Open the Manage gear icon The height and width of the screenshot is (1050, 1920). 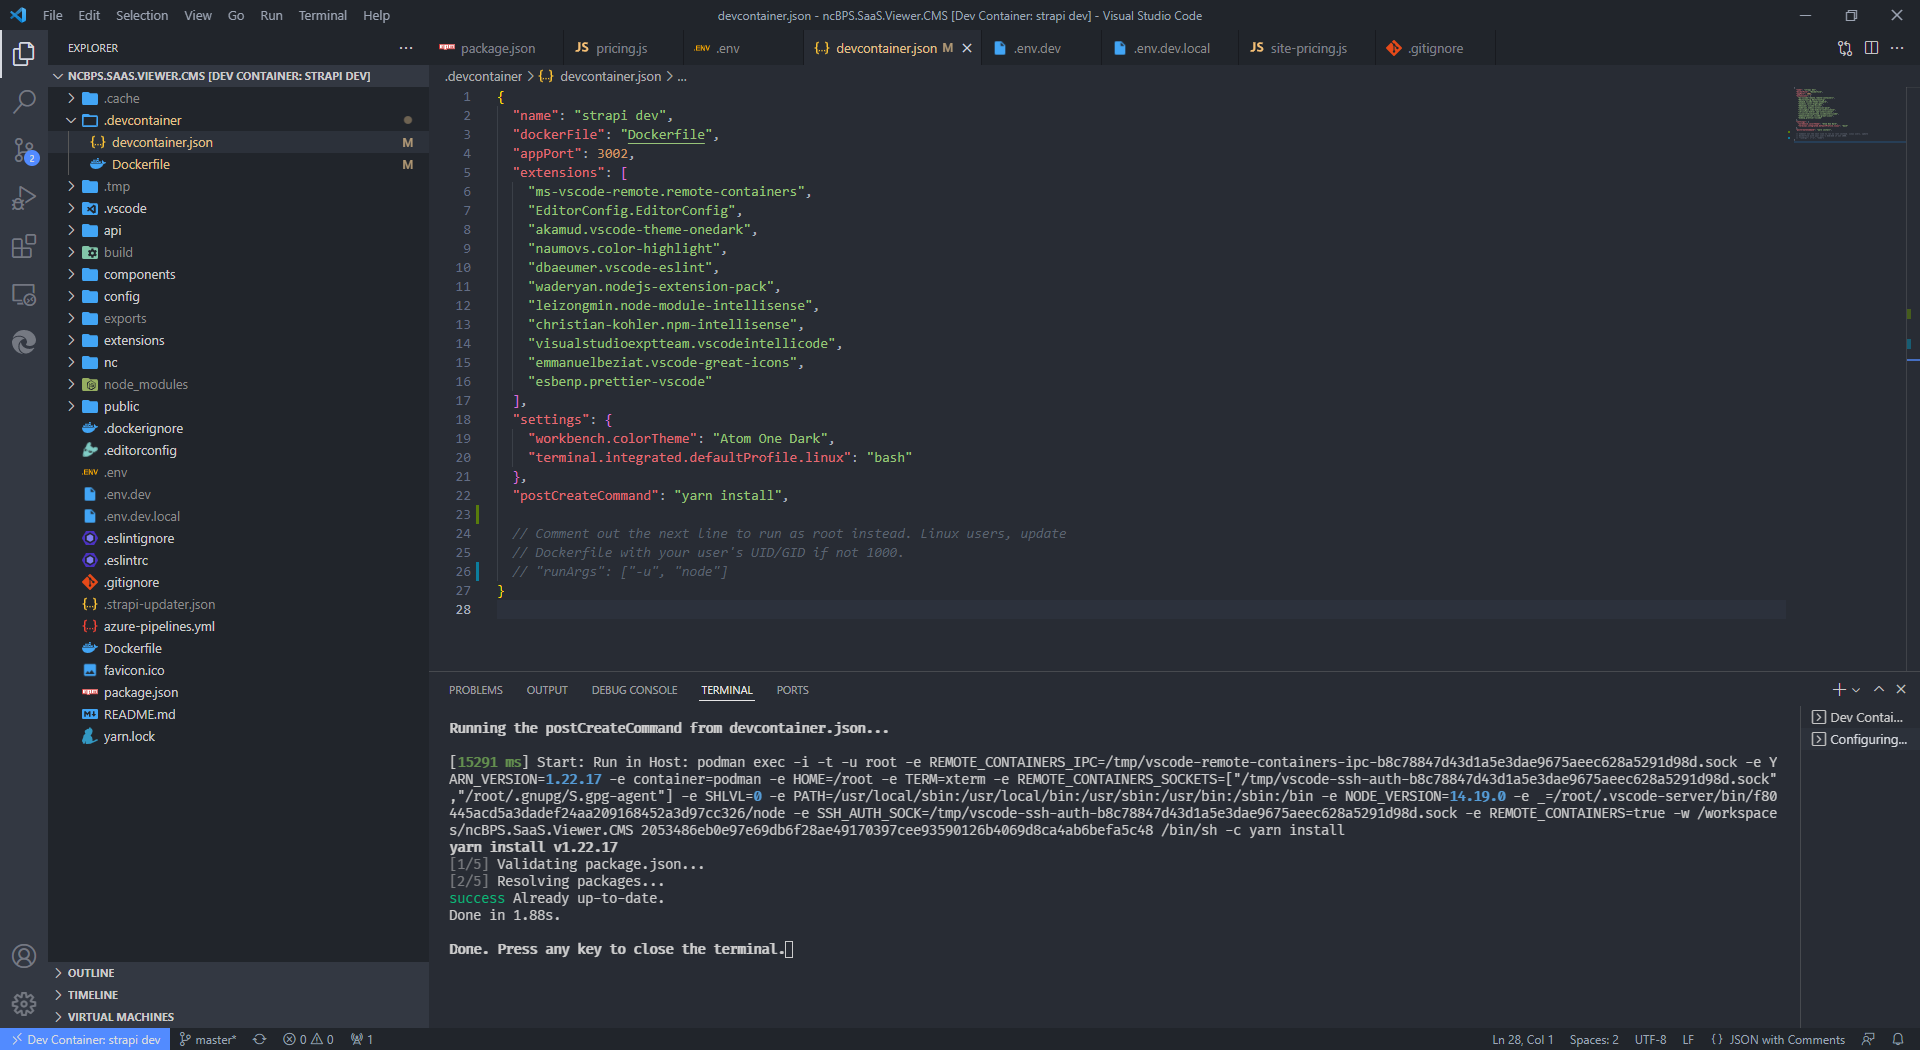coord(24,1003)
